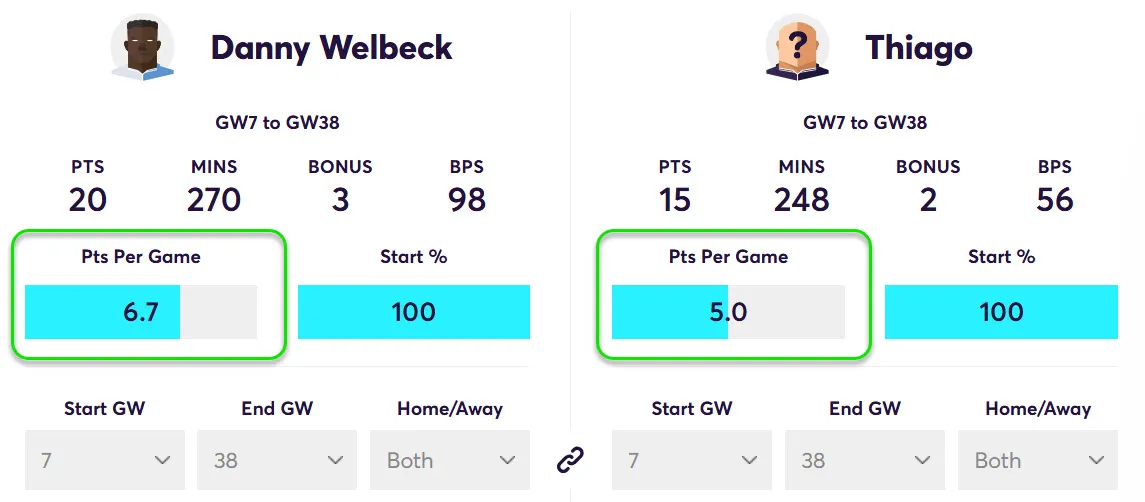This screenshot has width=1145, height=502.
Task: Click Thiago's Start % bar
Action: click(x=1001, y=312)
